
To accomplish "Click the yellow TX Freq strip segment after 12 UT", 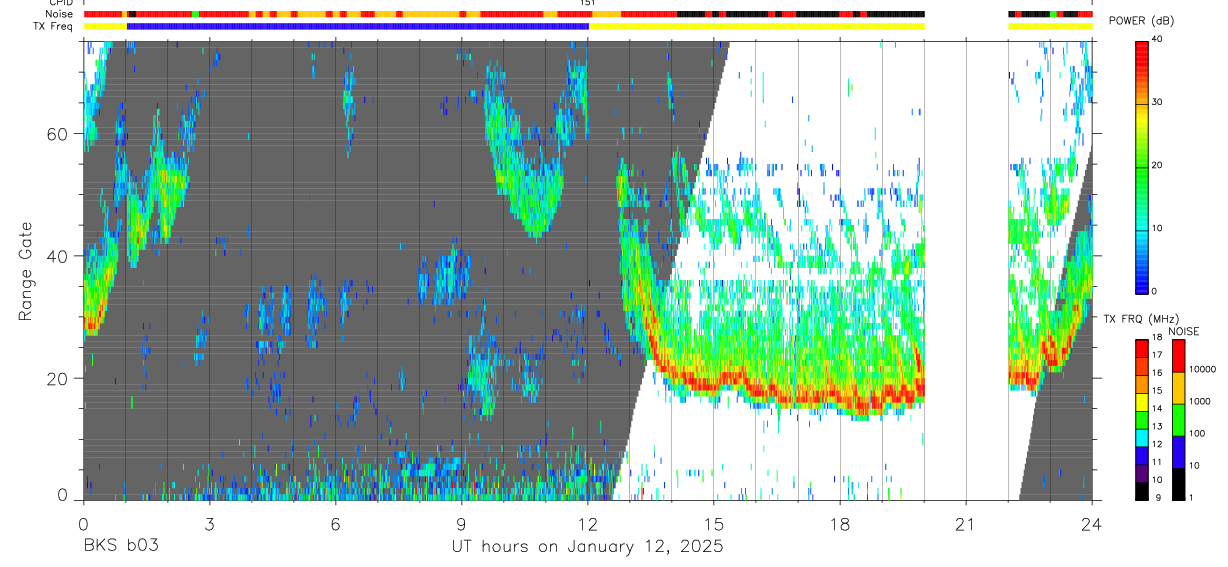I will [x=757, y=26].
